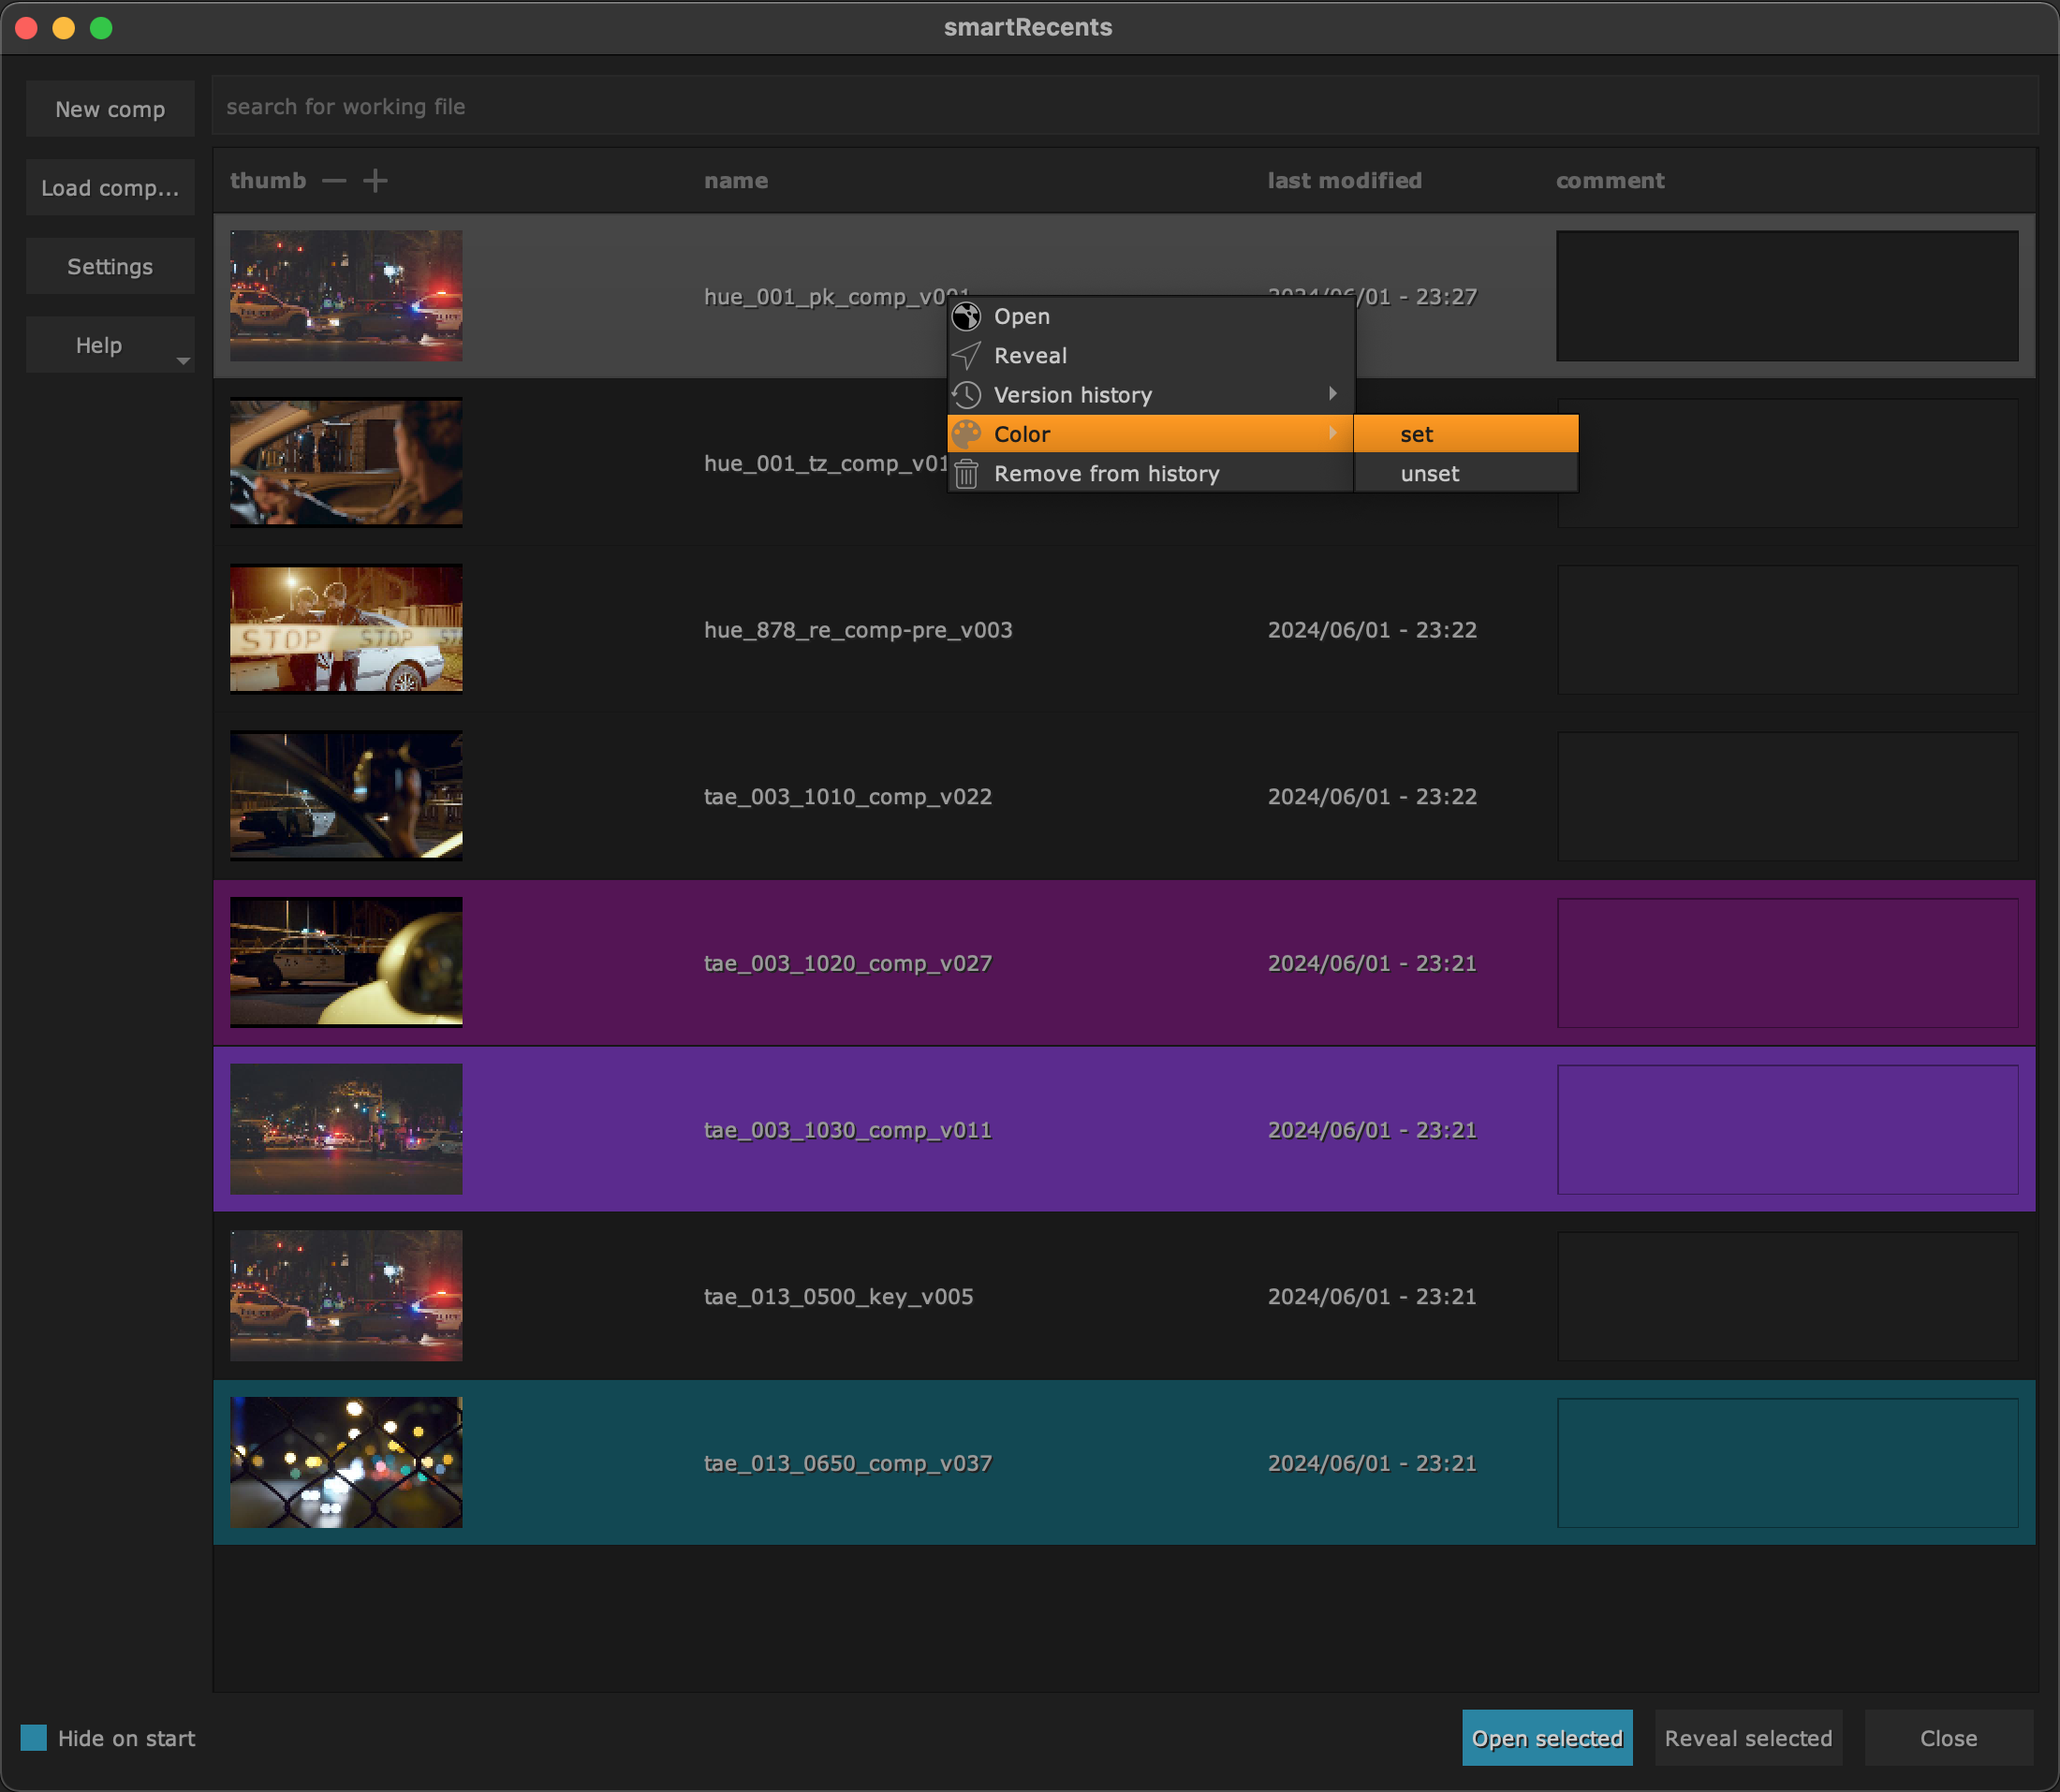
Task: Click the Reveal paper-plane icon
Action: point(966,356)
